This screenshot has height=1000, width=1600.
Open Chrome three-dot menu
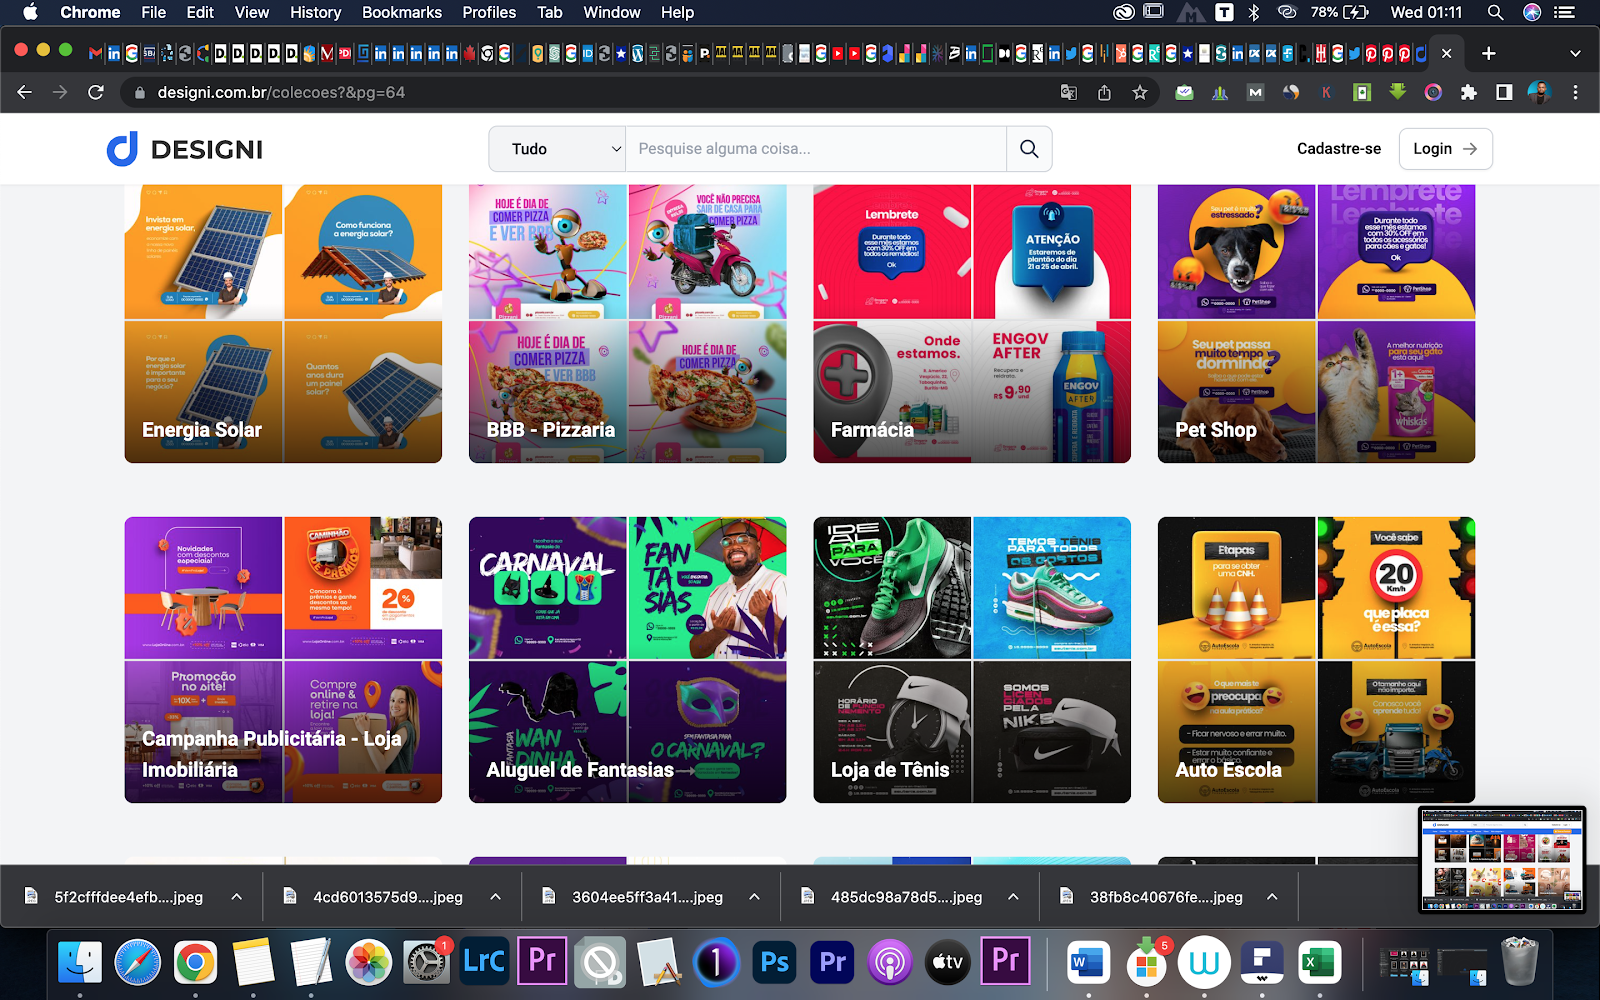point(1575,92)
